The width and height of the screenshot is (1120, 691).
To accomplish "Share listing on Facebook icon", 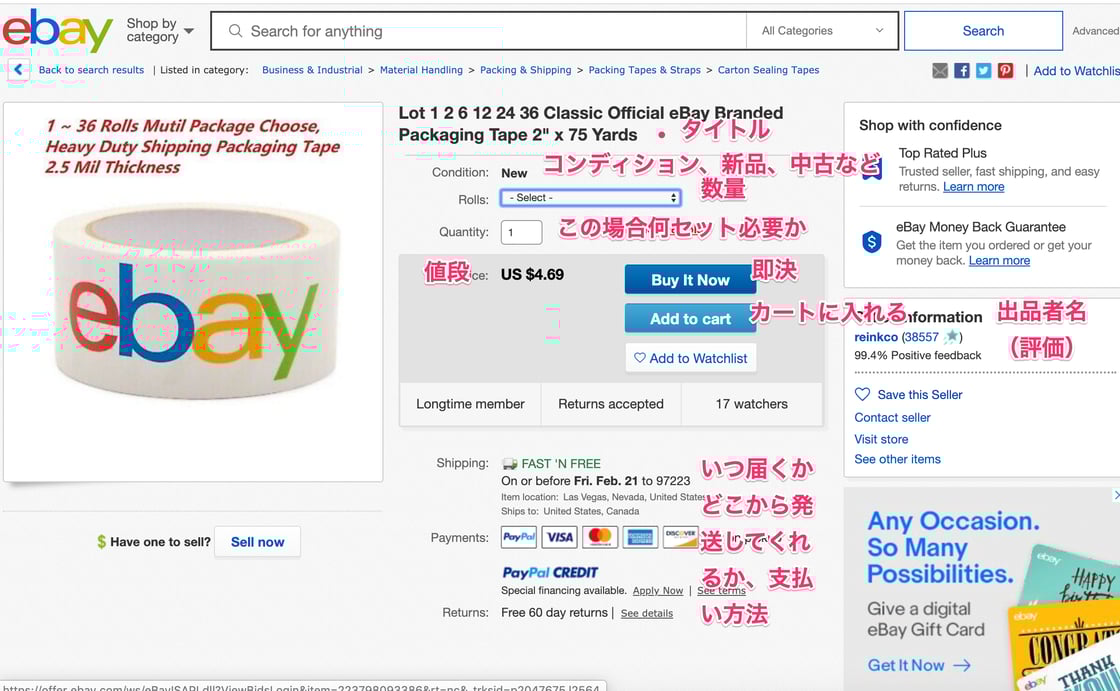I will [x=962, y=71].
